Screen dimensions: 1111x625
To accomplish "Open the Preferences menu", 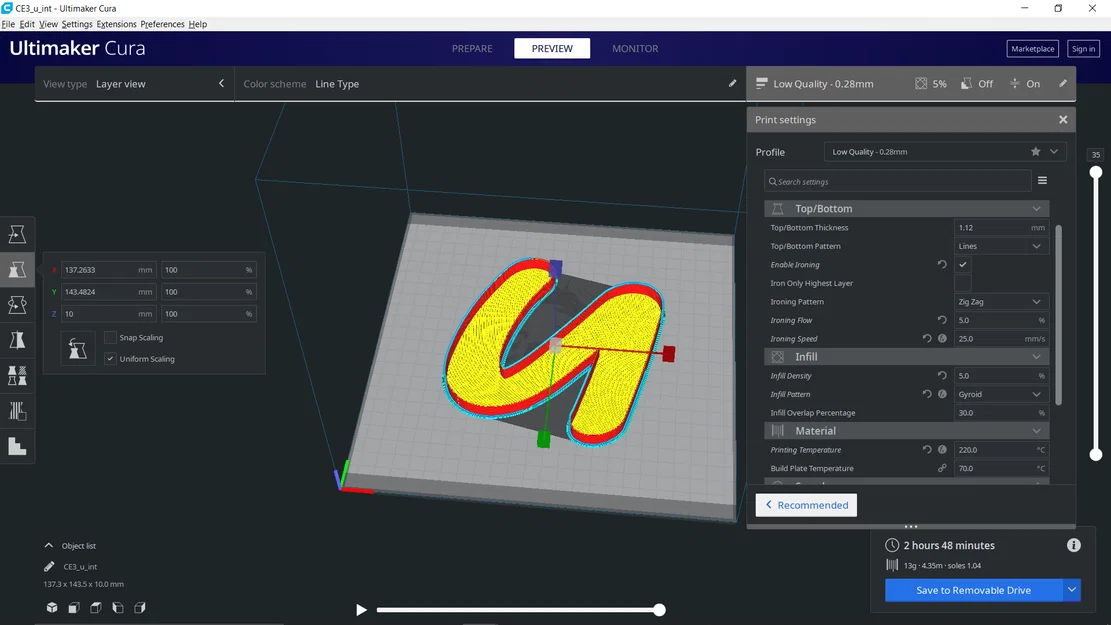I will [162, 24].
